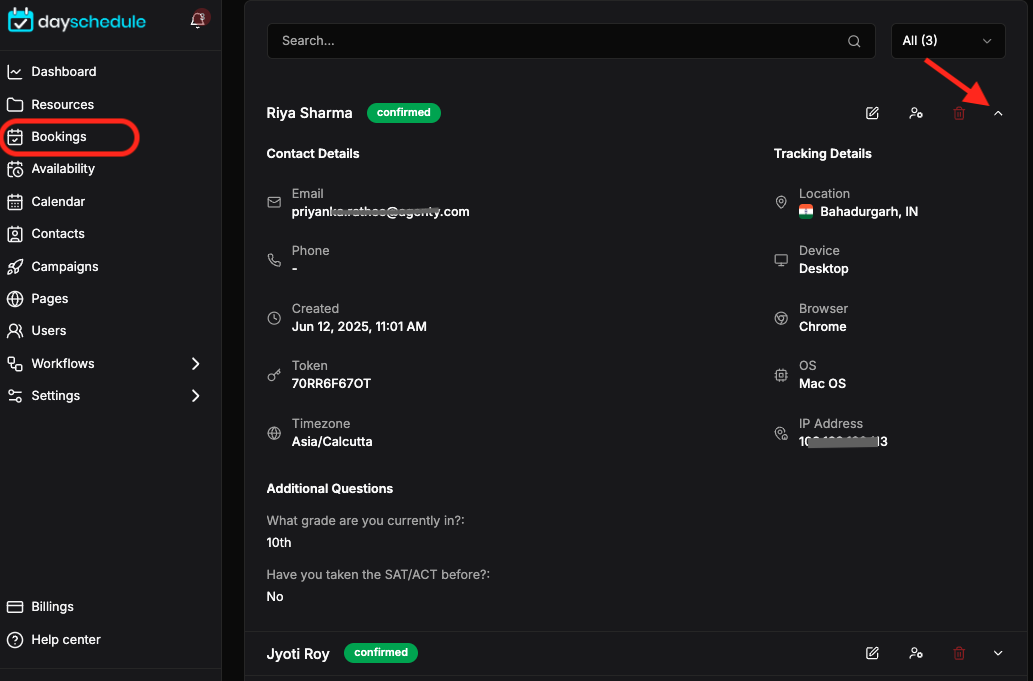Click the Mac OS value
The width and height of the screenshot is (1033, 681).
coord(822,384)
